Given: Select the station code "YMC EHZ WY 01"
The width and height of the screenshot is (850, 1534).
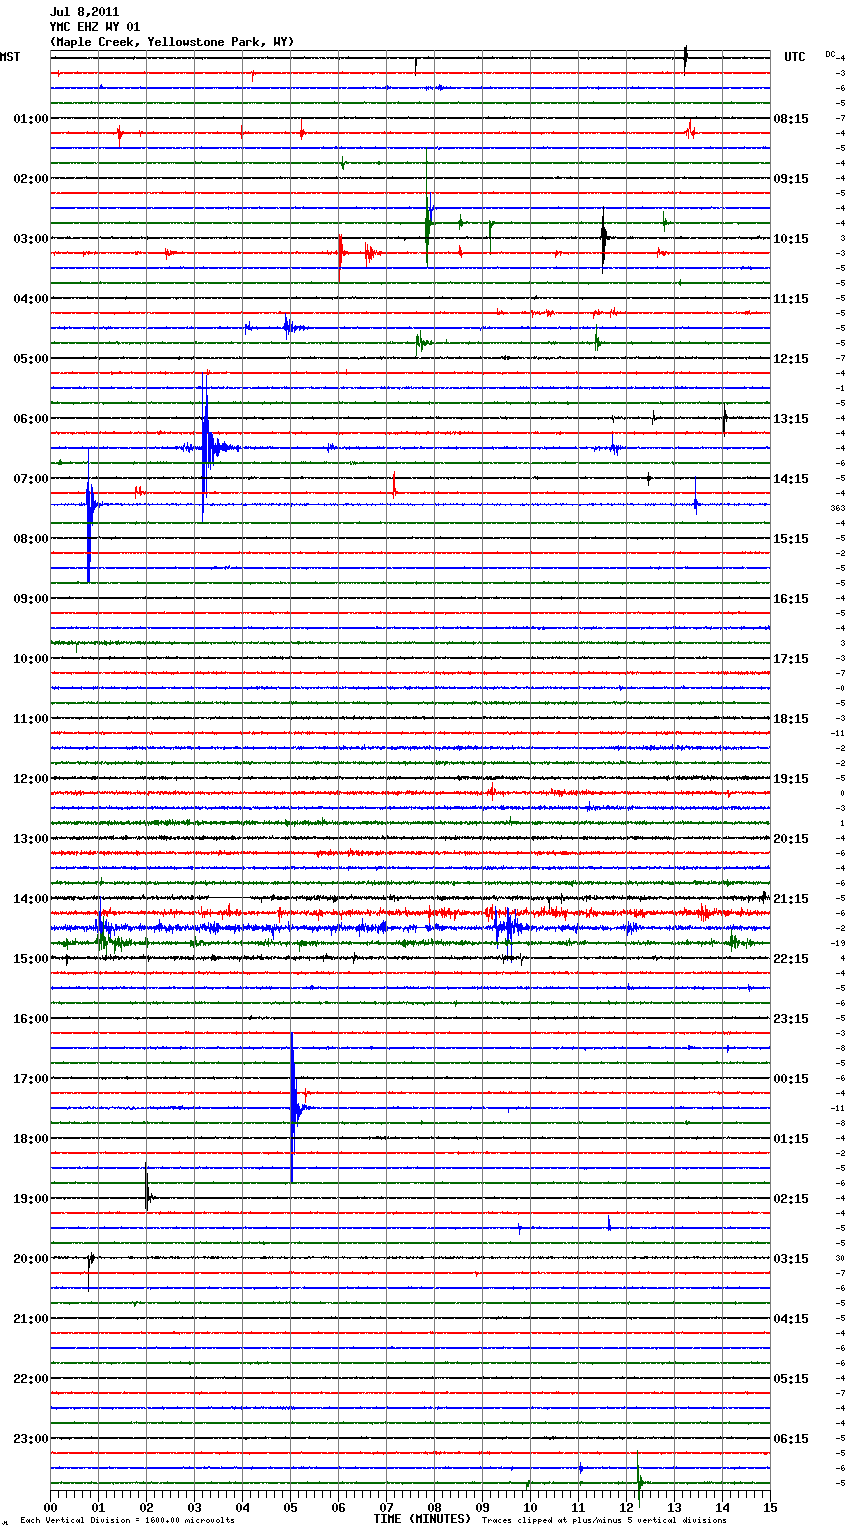Looking at the screenshot, I should click(x=95, y=27).
